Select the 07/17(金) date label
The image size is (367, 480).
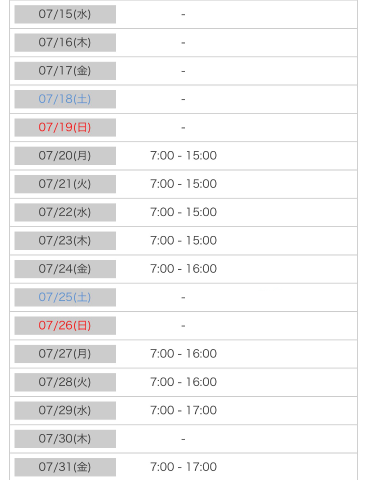65,71
